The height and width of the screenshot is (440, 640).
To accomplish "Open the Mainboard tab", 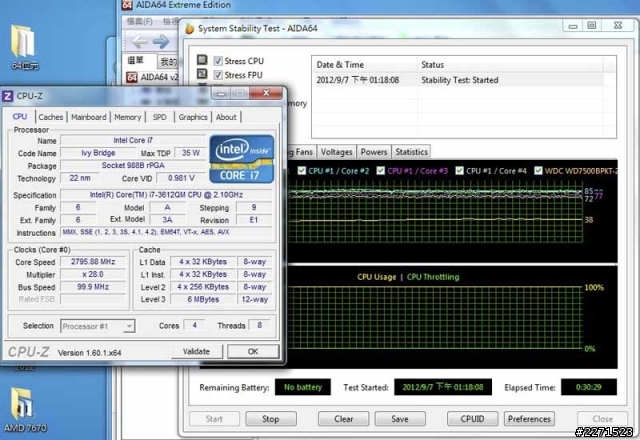I will (89, 117).
